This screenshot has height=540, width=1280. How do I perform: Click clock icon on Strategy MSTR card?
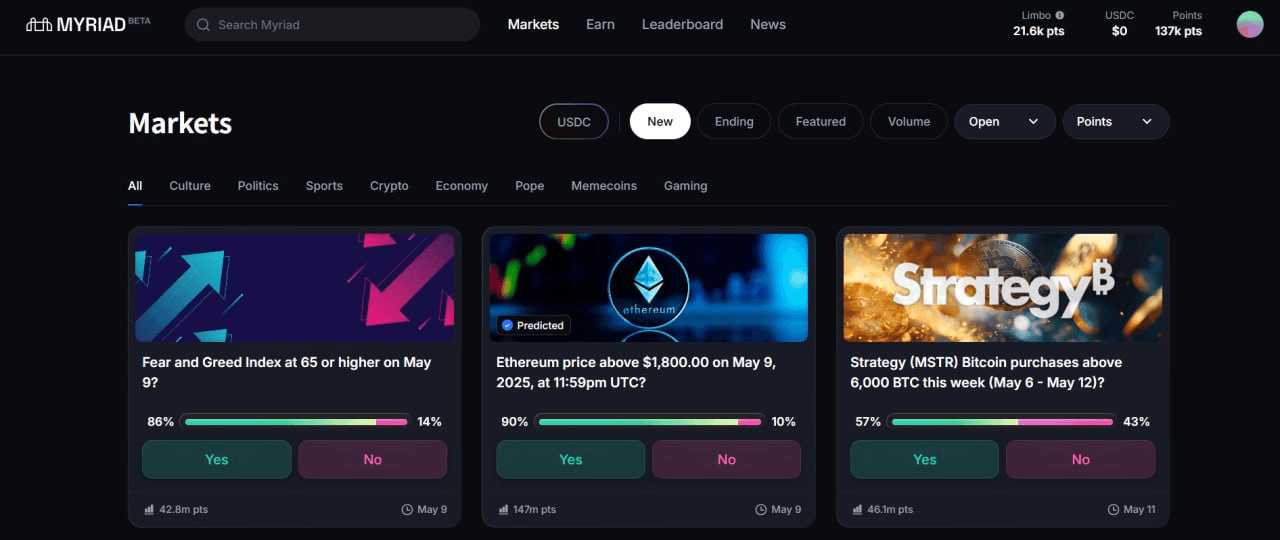coord(1115,510)
